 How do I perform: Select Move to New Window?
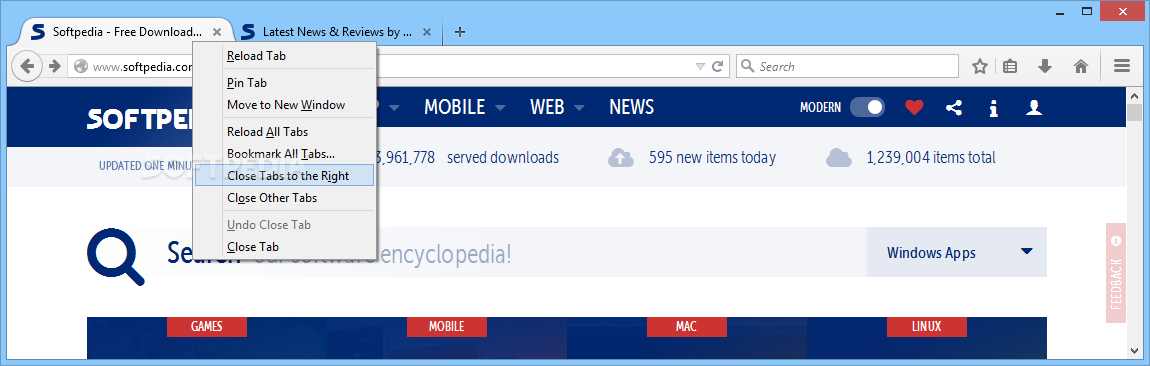(x=285, y=105)
